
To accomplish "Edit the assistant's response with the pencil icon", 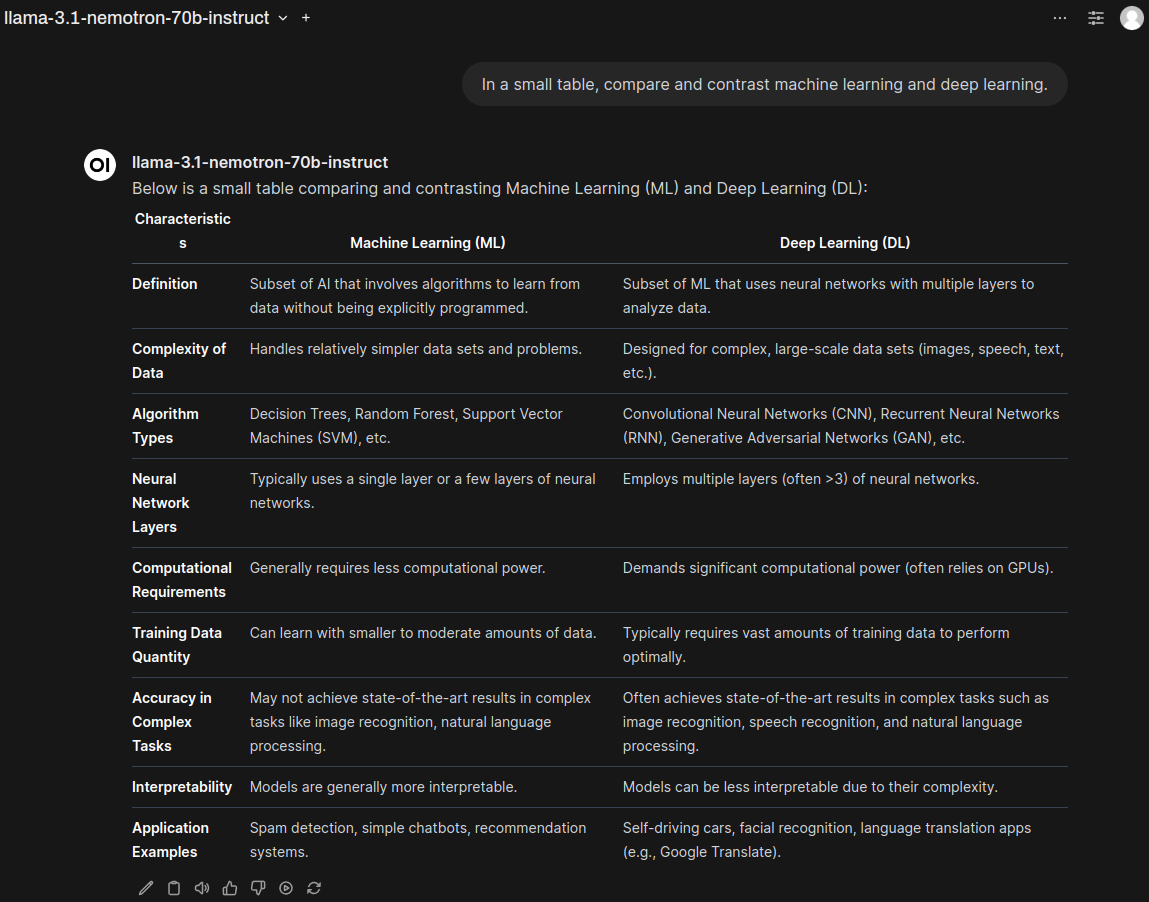I will pyautogui.click(x=146, y=887).
